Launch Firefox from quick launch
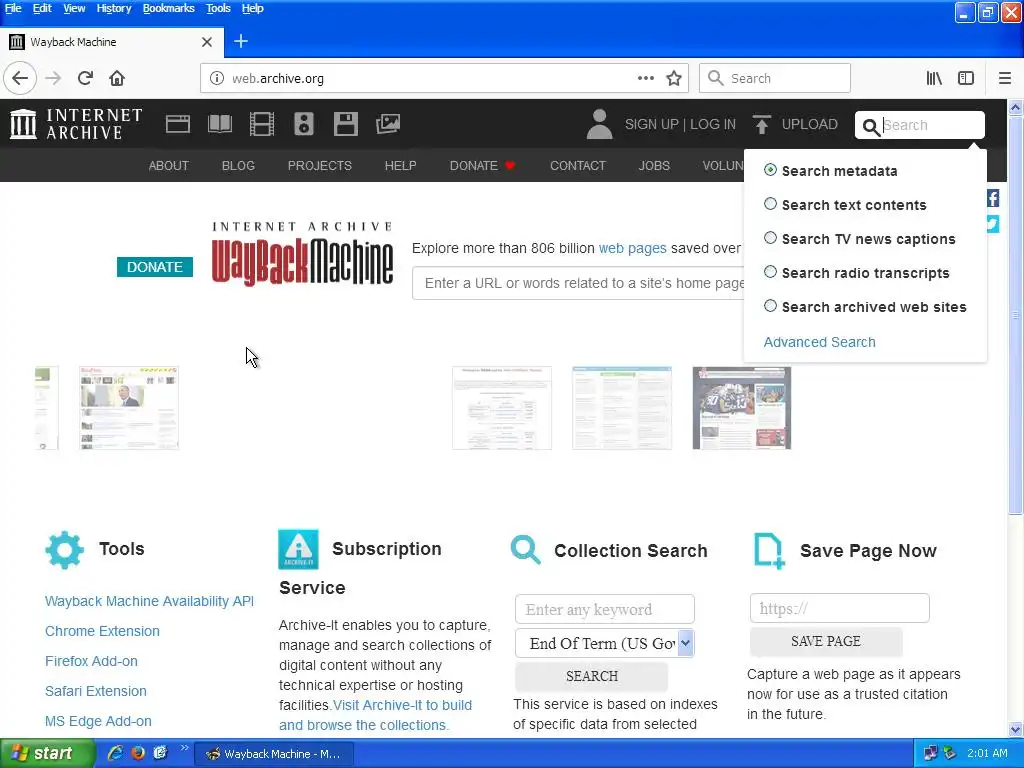Screen dimensions: 1024x768 (x=138, y=753)
